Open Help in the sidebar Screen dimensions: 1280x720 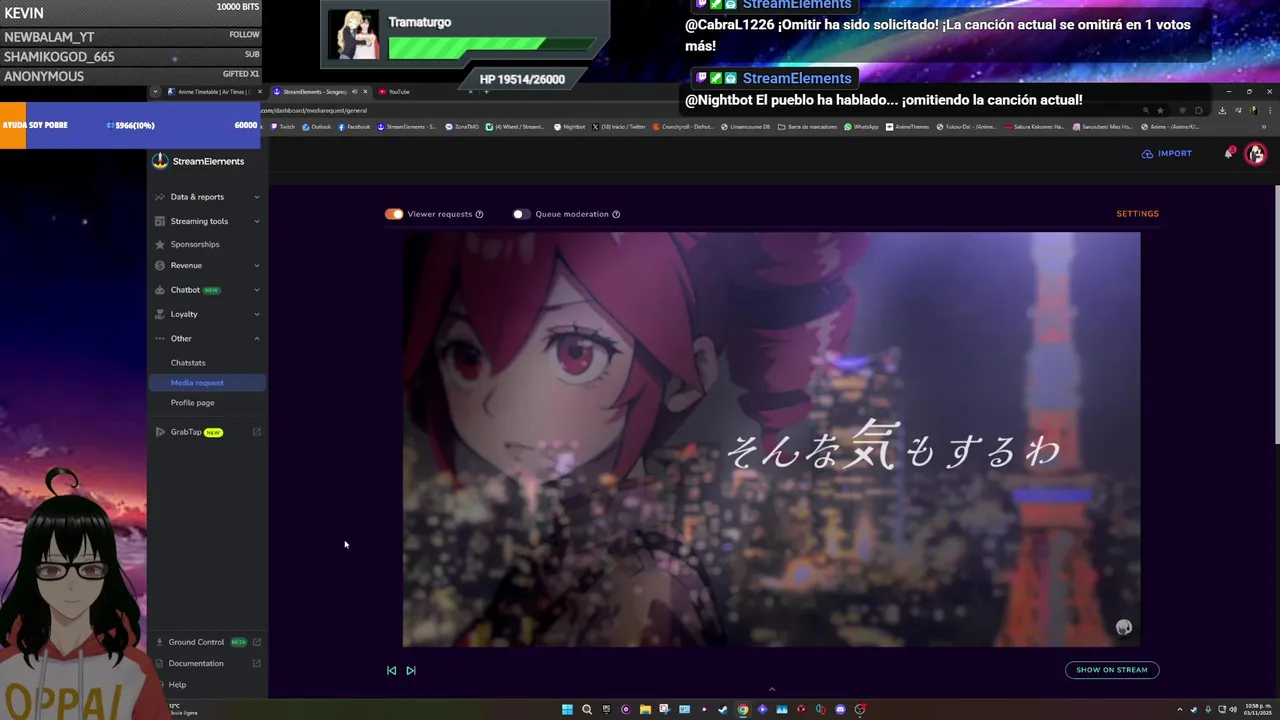(177, 685)
